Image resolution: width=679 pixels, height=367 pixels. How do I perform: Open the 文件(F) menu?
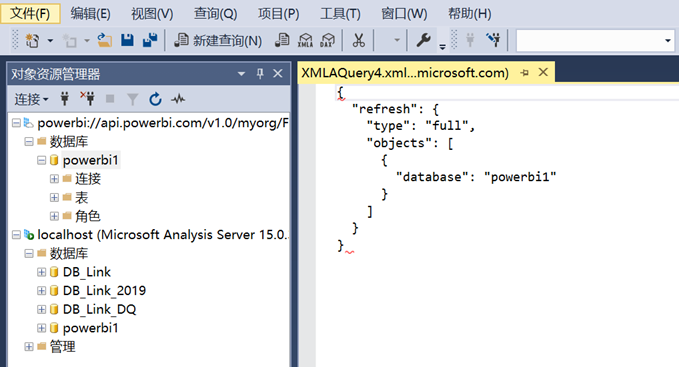(30, 13)
